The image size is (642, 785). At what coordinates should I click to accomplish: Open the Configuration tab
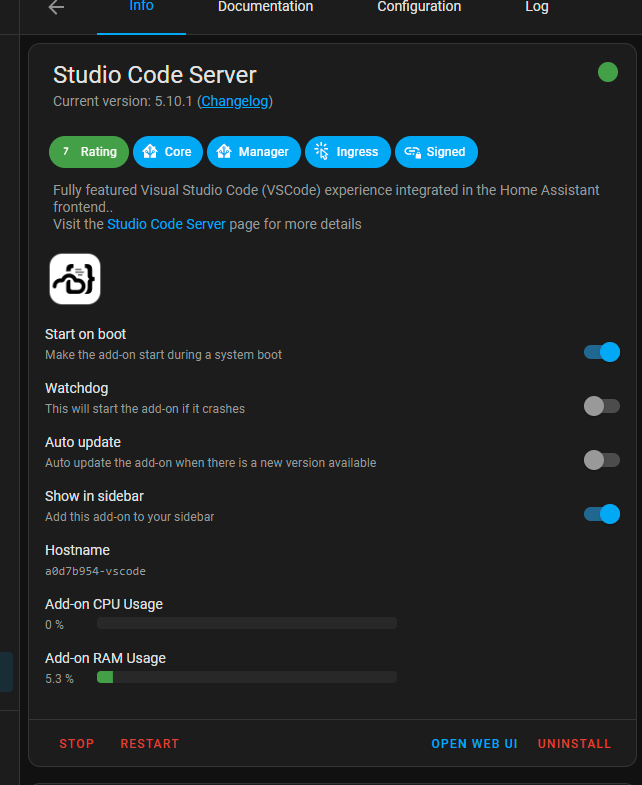click(419, 7)
